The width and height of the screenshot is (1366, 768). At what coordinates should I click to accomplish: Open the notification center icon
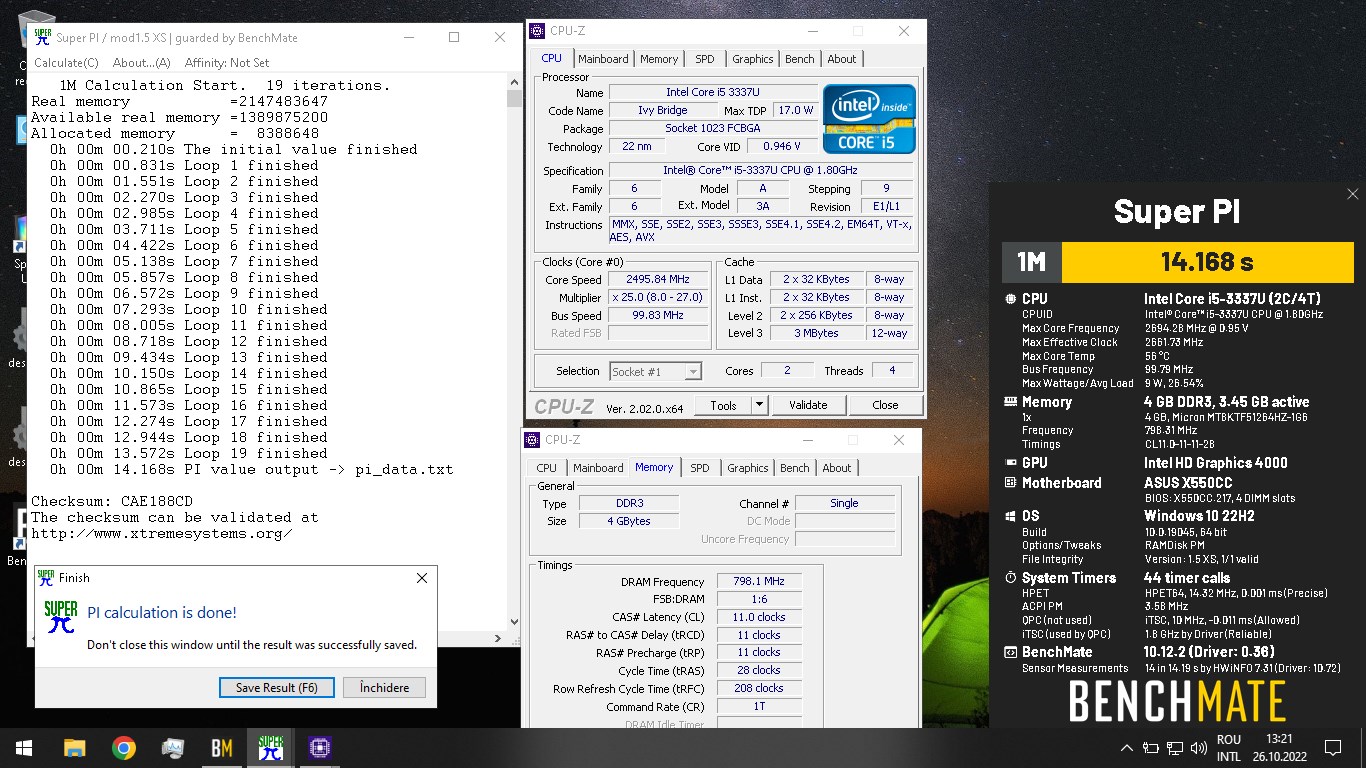coord(1332,748)
